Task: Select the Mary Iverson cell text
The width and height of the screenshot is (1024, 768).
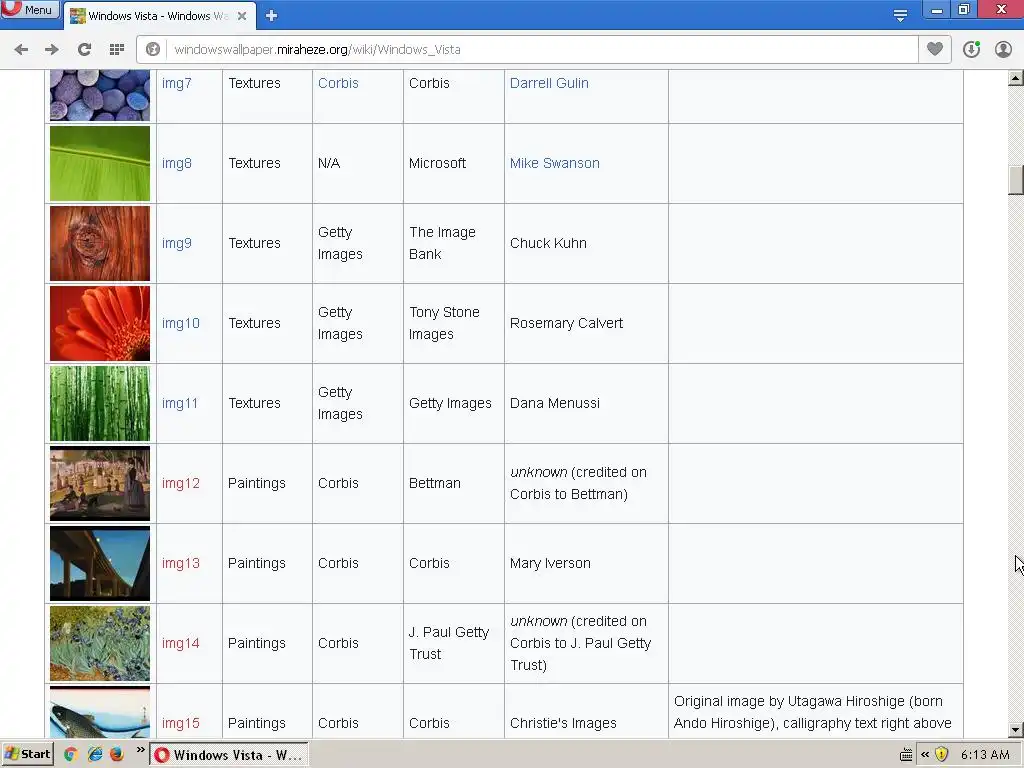Action: tap(550, 563)
